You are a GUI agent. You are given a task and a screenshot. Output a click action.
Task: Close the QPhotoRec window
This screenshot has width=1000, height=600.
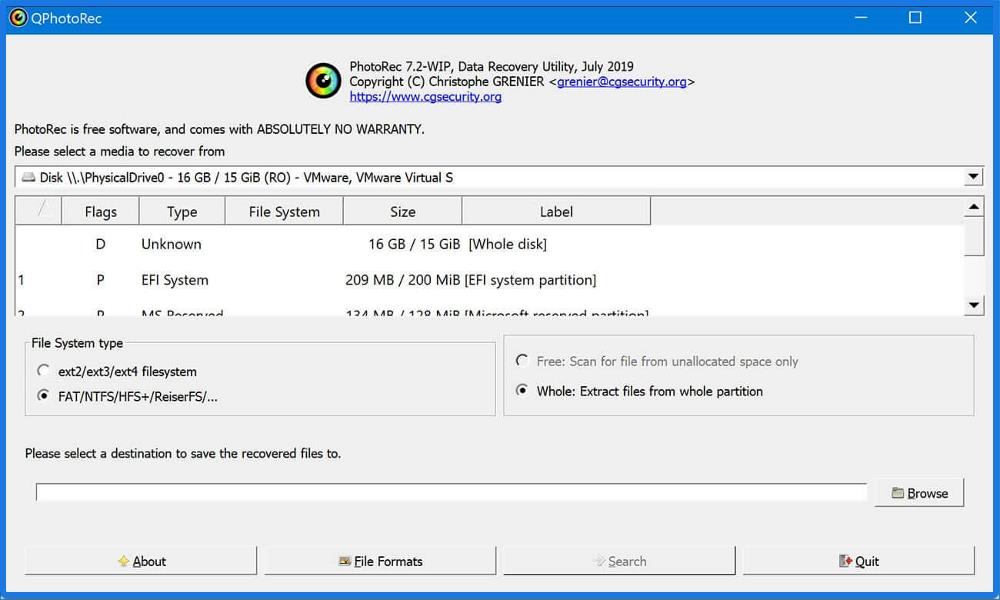pos(970,17)
